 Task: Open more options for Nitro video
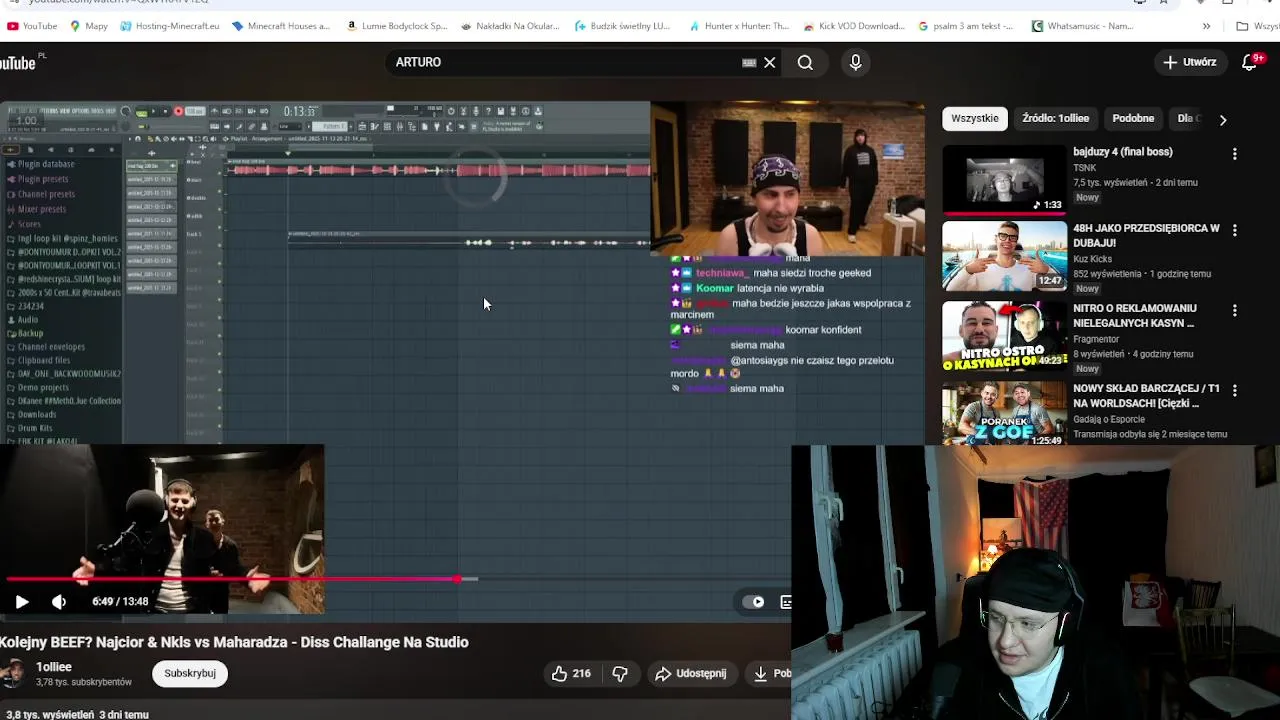1235,311
